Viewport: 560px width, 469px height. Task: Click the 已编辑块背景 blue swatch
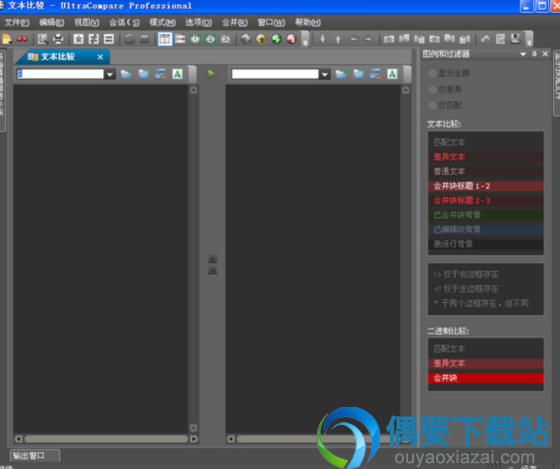tap(486, 229)
